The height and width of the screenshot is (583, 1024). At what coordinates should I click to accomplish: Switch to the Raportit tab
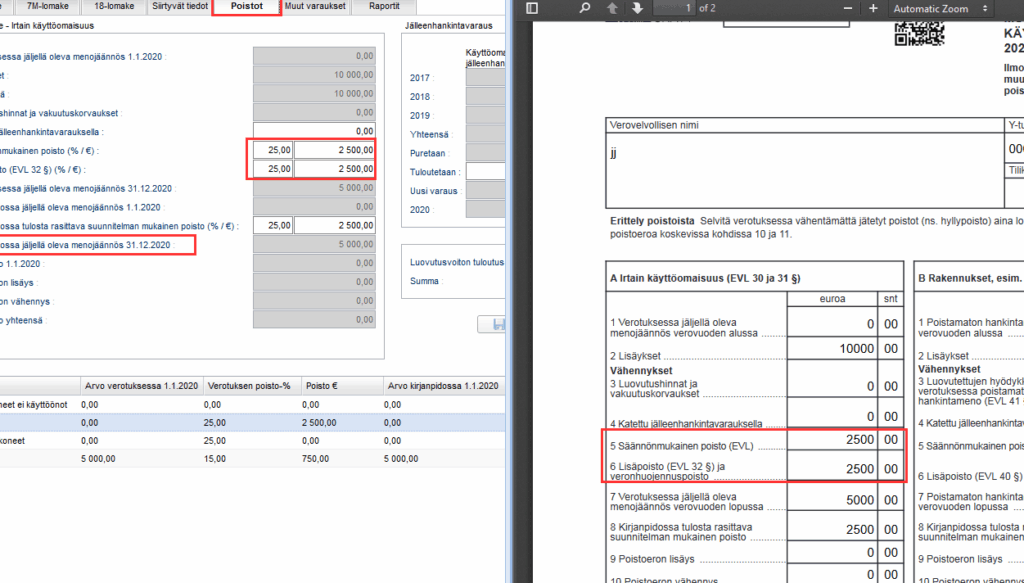(x=383, y=7)
